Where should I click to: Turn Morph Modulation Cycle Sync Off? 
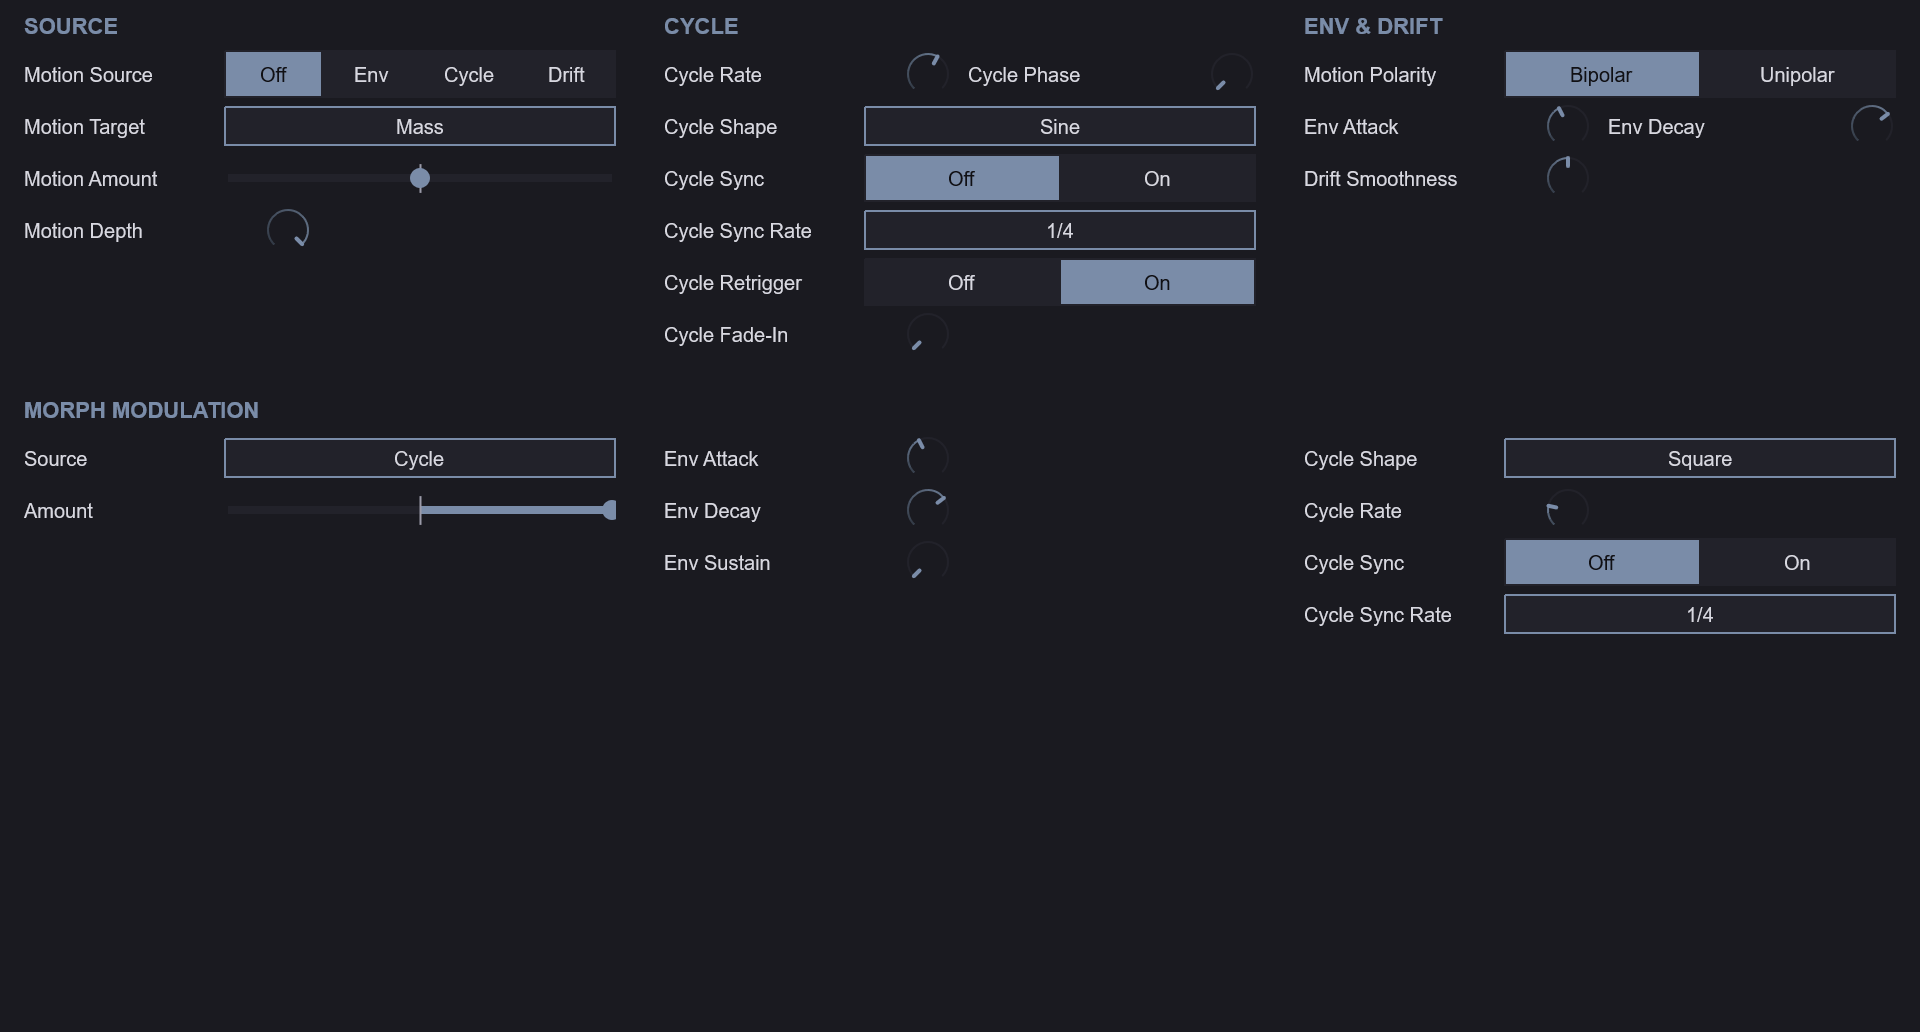click(x=1602, y=562)
